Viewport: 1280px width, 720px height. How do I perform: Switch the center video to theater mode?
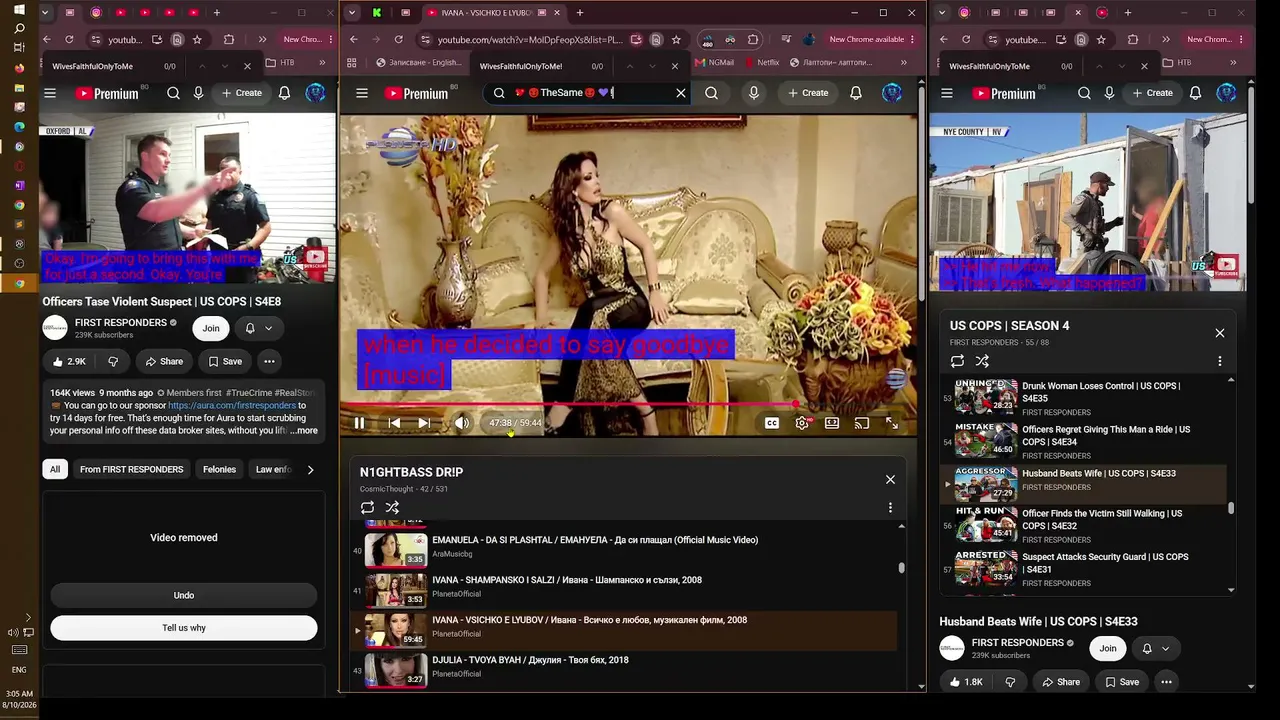pos(832,423)
